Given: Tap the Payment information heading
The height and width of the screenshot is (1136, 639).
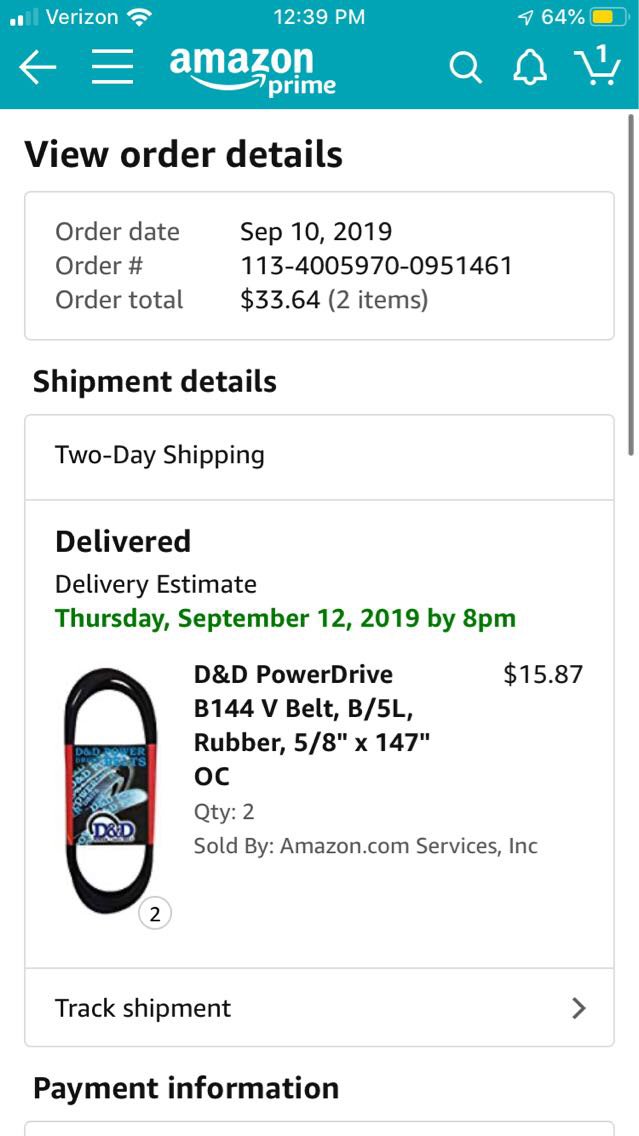Looking at the screenshot, I should (186, 1088).
